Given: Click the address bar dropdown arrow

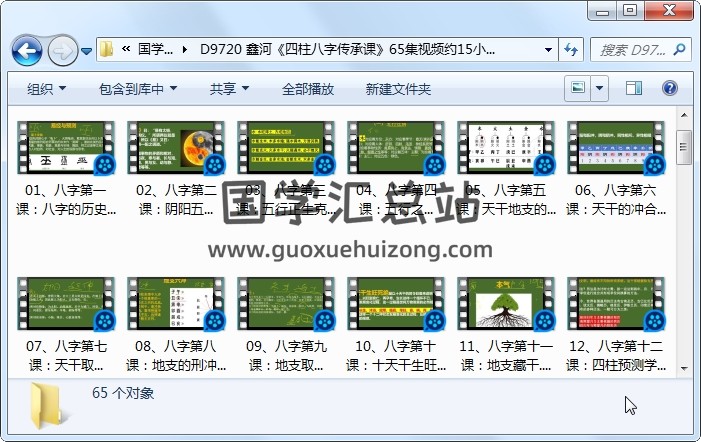Looking at the screenshot, I should (548, 49).
